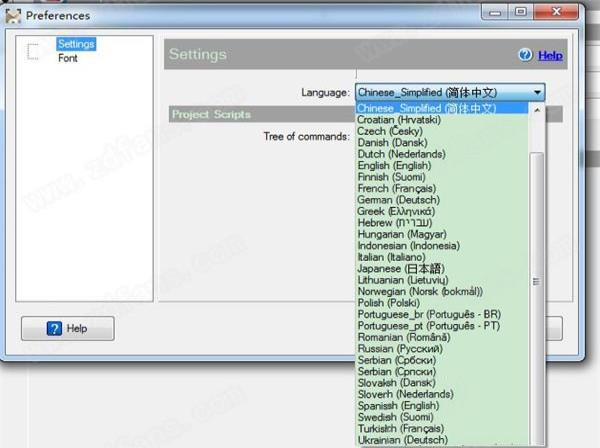Click the blue Help question-mark icon
The height and width of the screenshot is (448, 600).
525,56
